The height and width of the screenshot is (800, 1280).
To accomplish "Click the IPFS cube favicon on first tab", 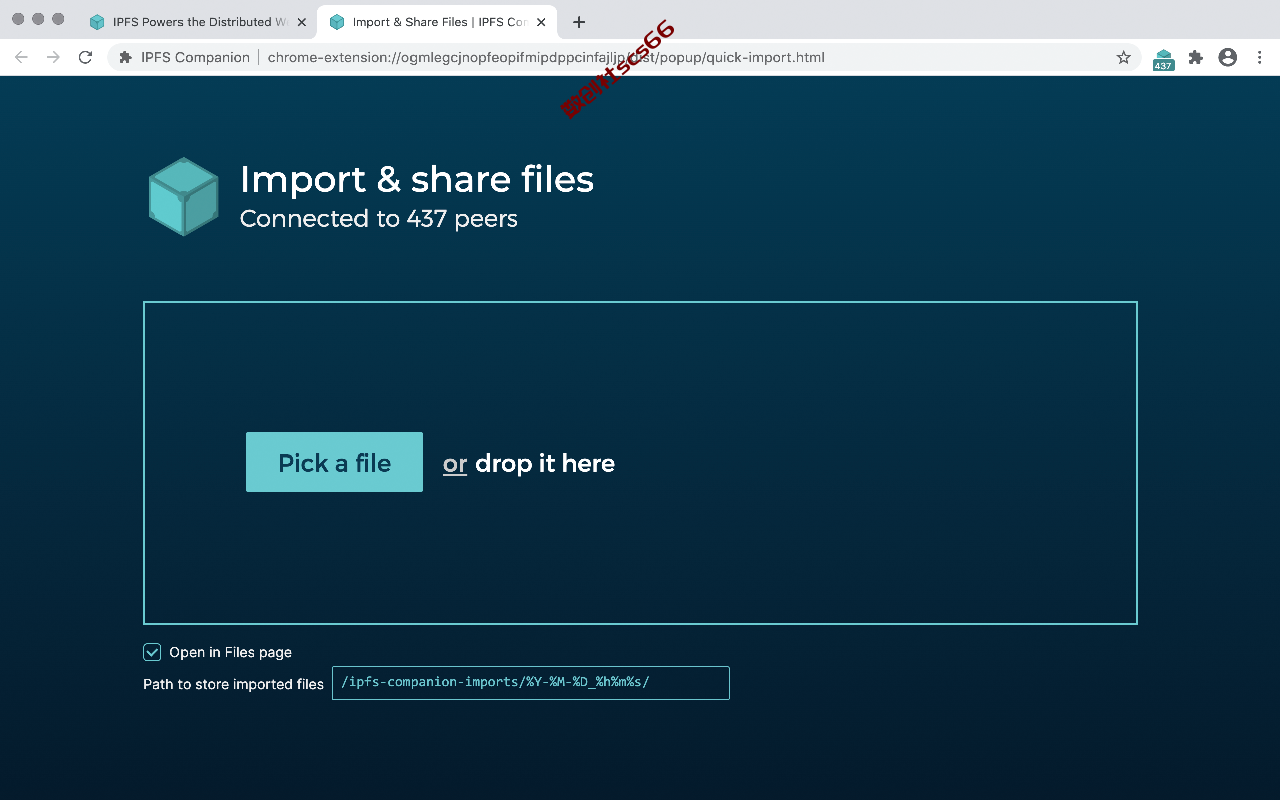I will coord(97,22).
